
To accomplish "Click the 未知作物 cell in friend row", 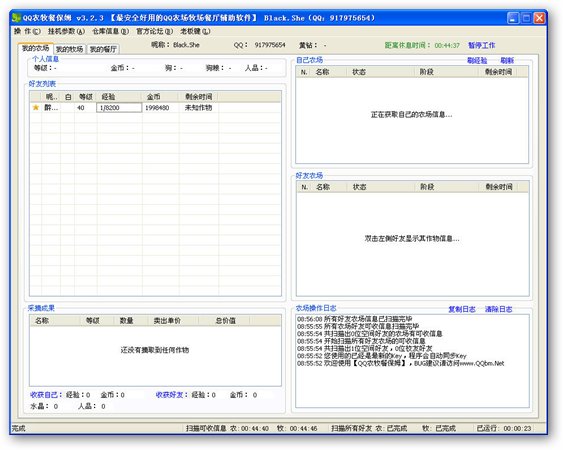I will (x=198, y=107).
